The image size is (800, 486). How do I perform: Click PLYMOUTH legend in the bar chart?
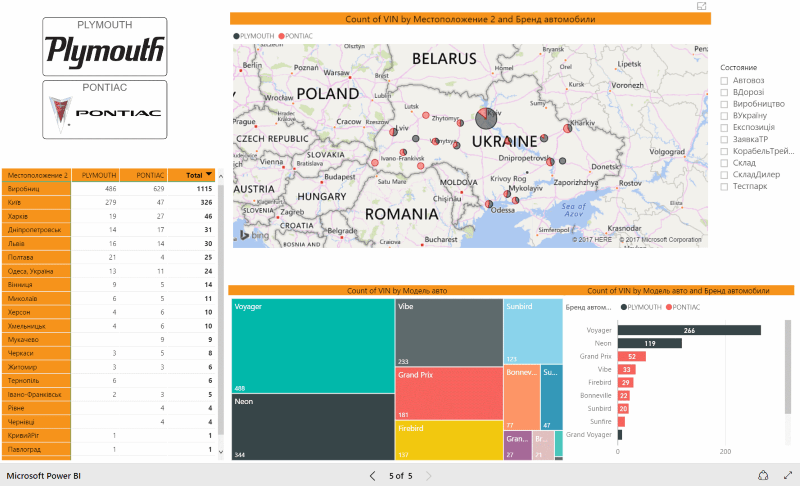641,307
